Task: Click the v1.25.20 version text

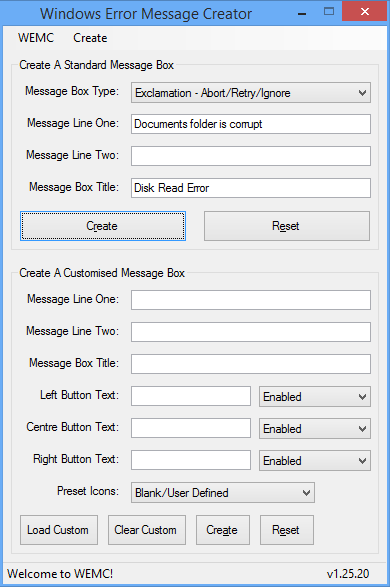Action: pos(348,574)
